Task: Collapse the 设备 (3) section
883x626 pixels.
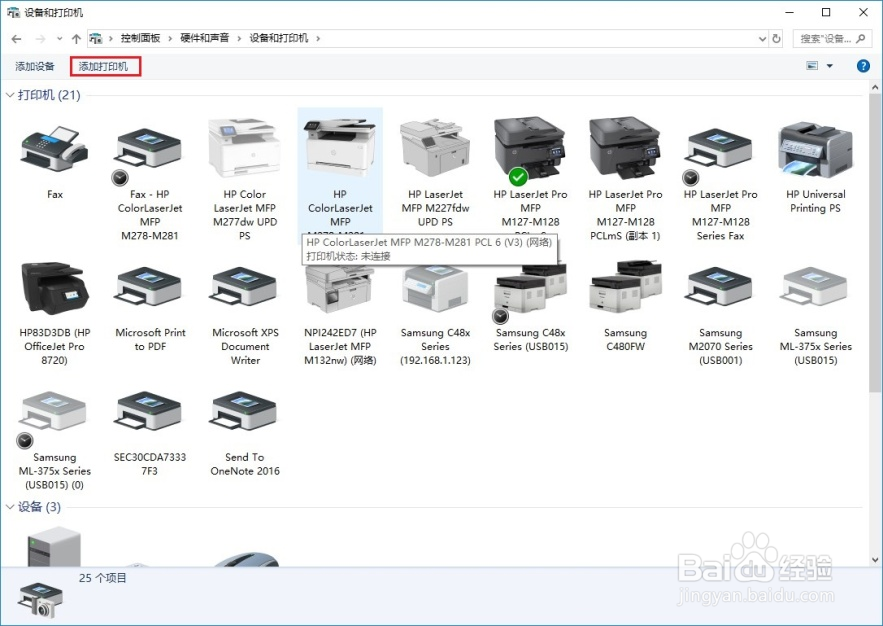Action: [x=9, y=507]
